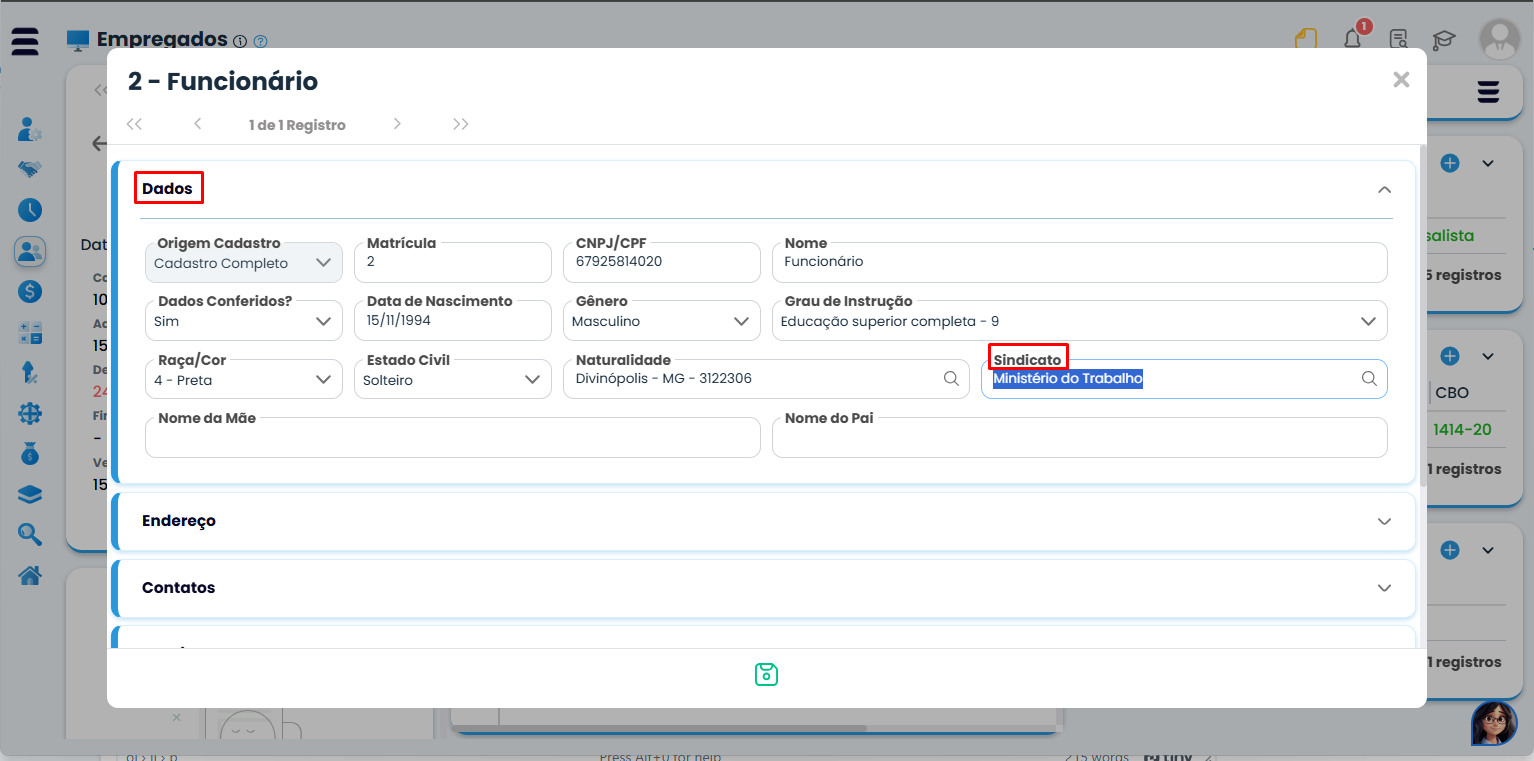Collapse the Dados section

[1384, 189]
